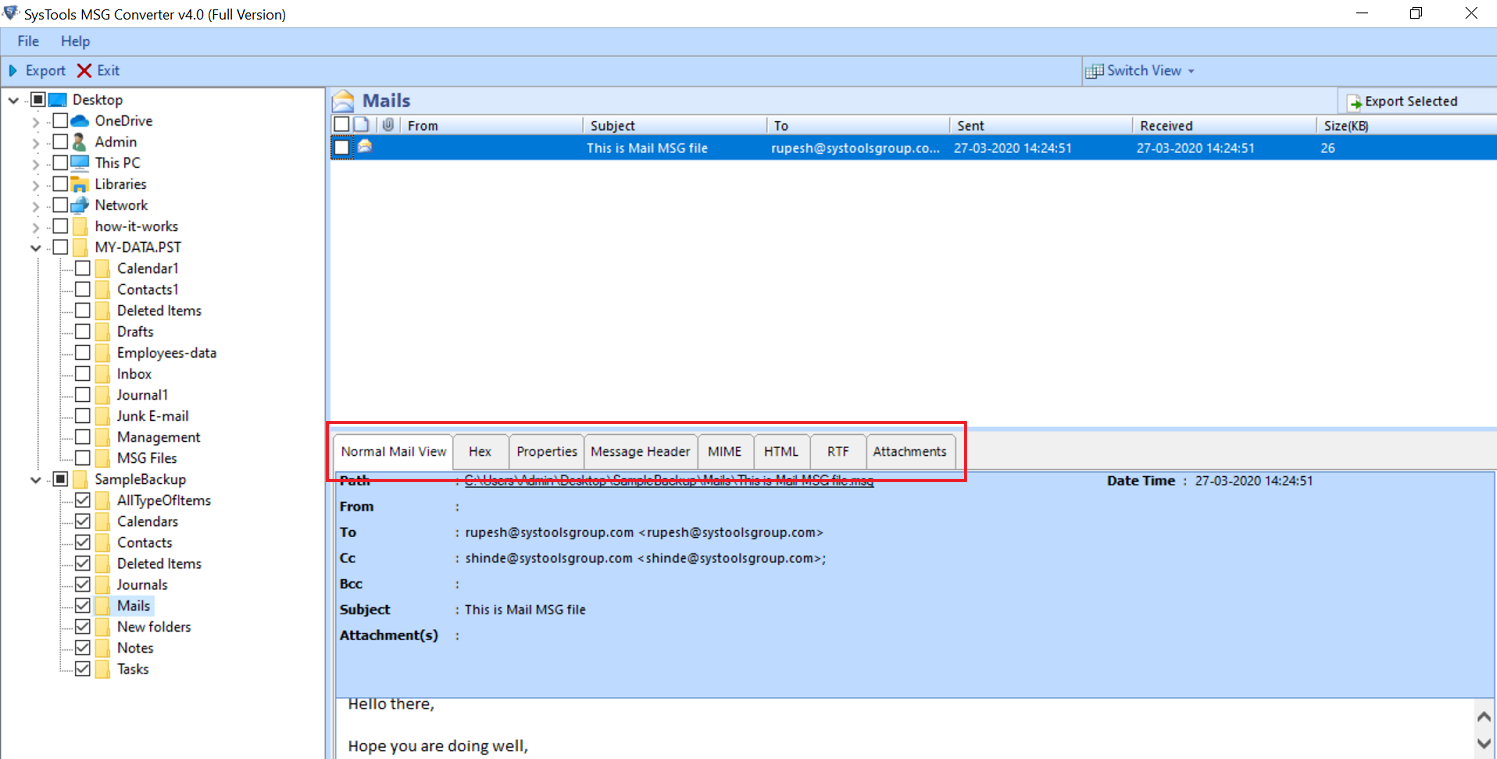
Task: Click the Tasks folder icon
Action: pos(102,669)
